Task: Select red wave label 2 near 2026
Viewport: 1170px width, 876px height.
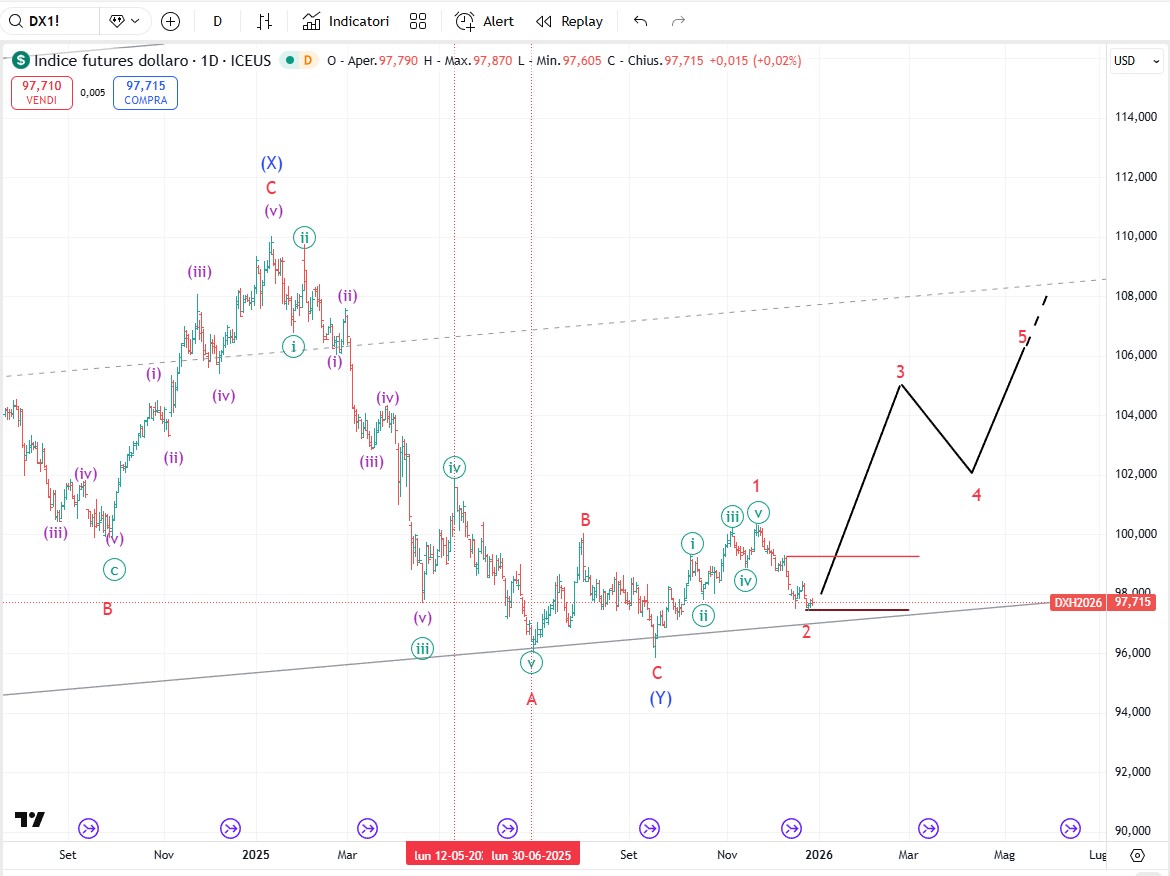Action: 806,632
